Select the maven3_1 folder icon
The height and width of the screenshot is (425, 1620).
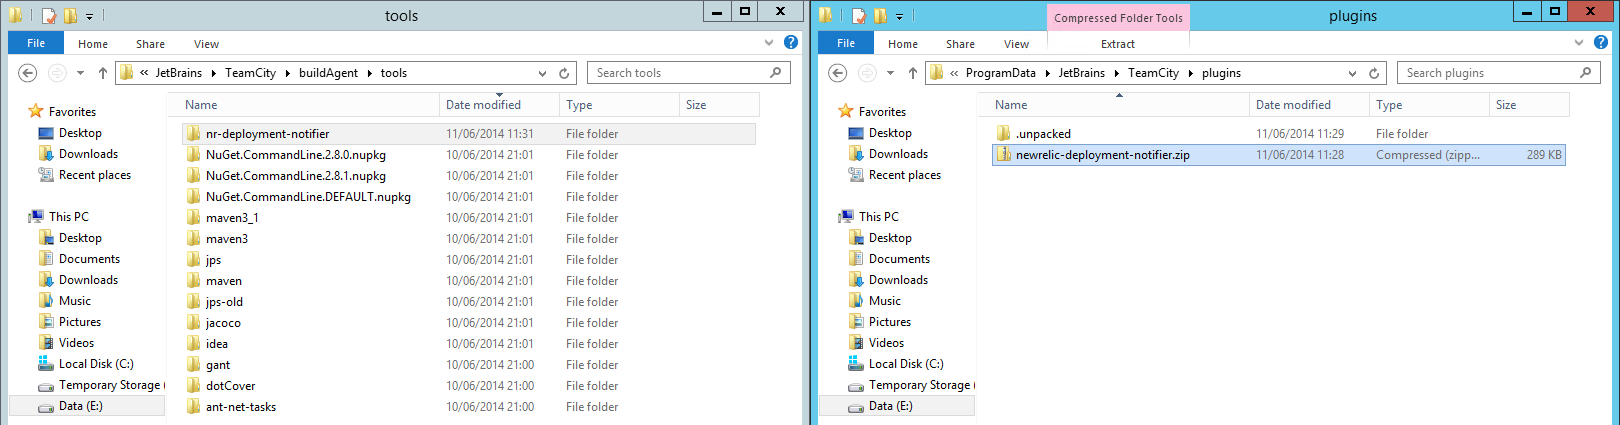(194, 218)
